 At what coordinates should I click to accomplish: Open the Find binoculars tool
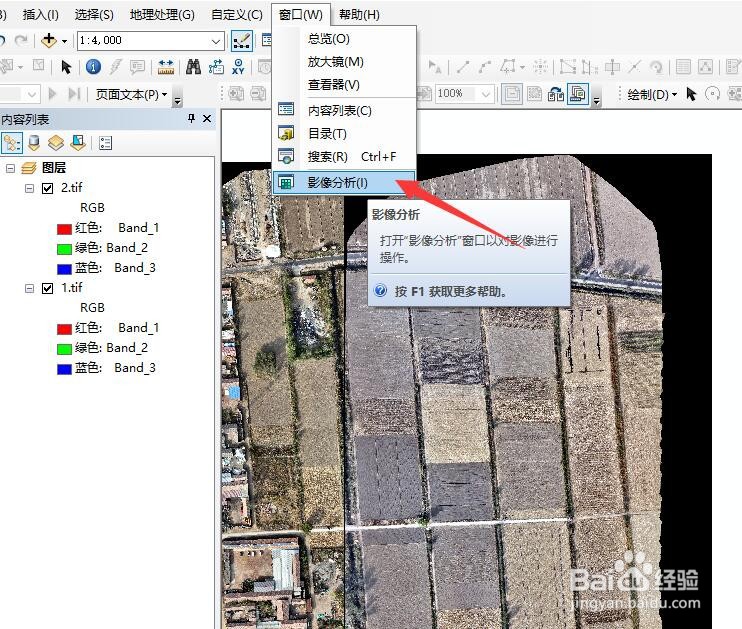pyautogui.click(x=193, y=67)
